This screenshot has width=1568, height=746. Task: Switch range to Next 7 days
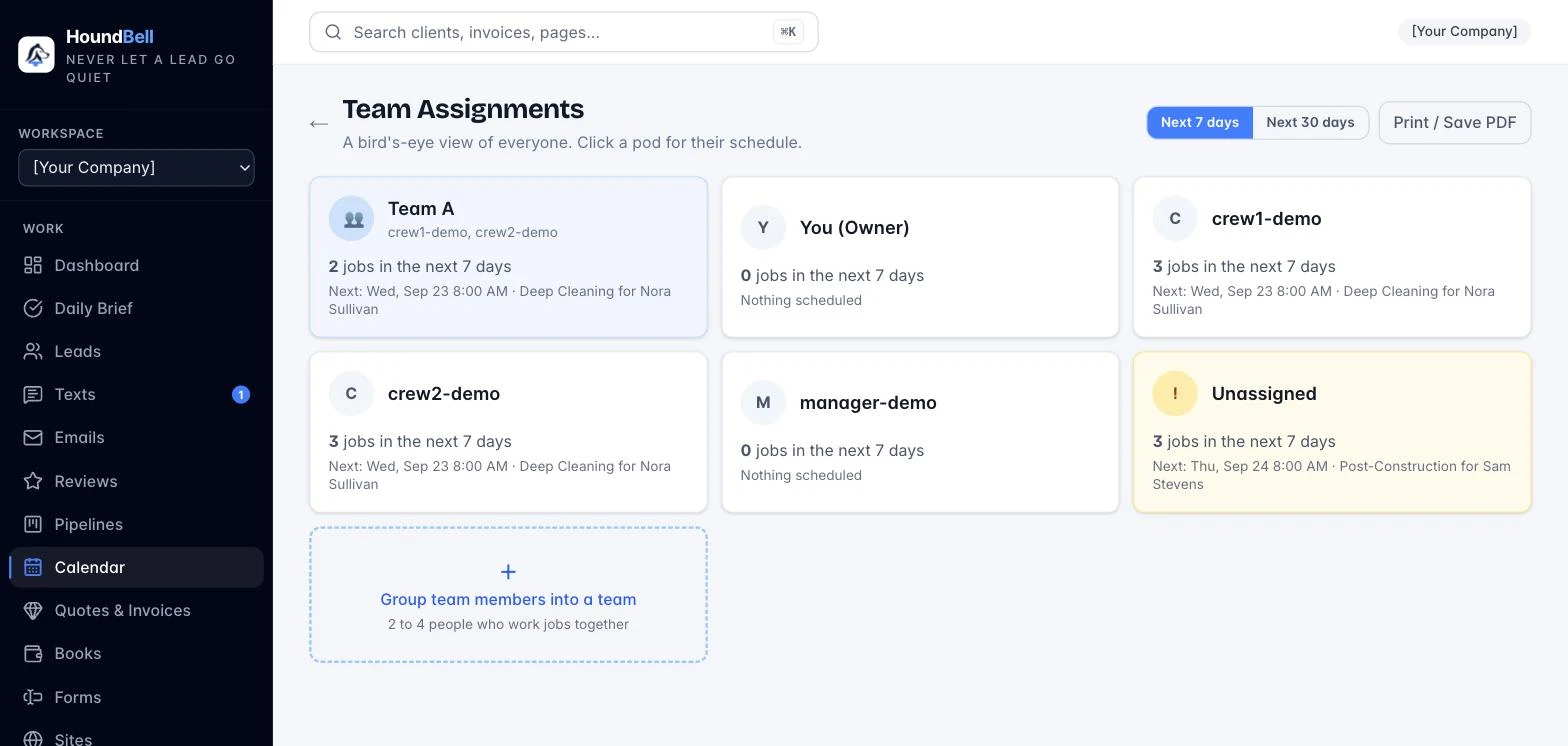(1200, 122)
